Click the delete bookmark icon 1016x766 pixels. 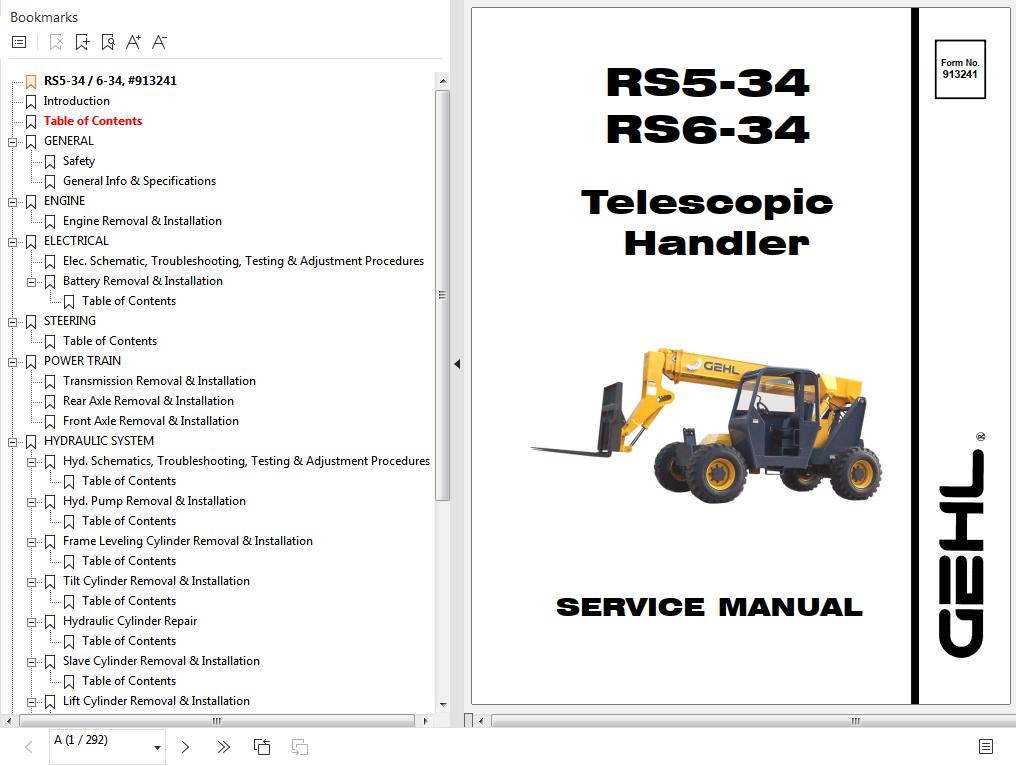pyautogui.click(x=56, y=42)
